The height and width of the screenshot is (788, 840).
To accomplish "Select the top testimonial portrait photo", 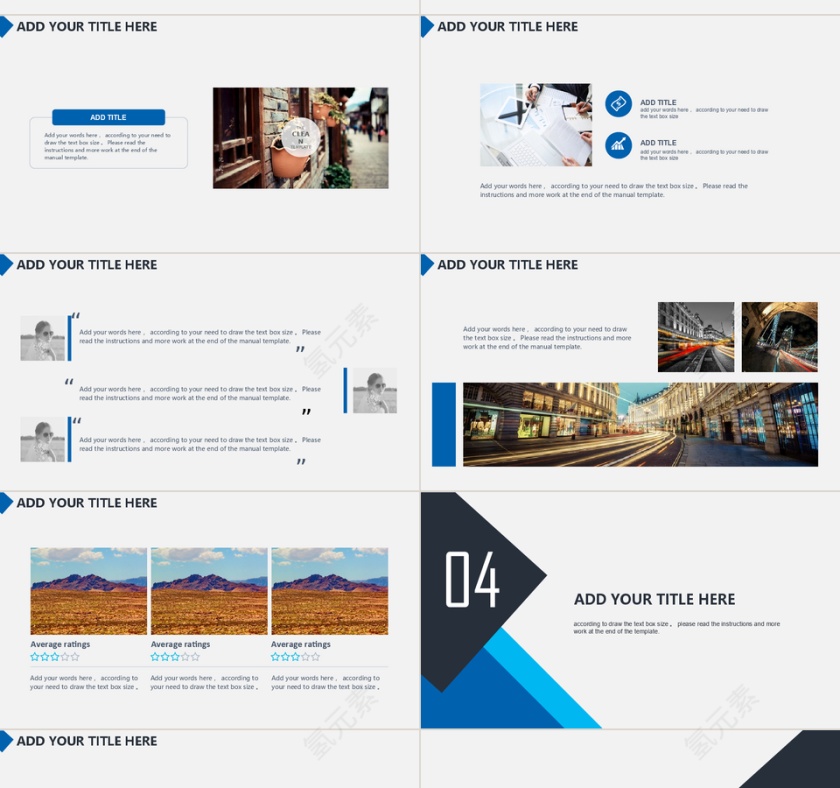I will (x=43, y=339).
